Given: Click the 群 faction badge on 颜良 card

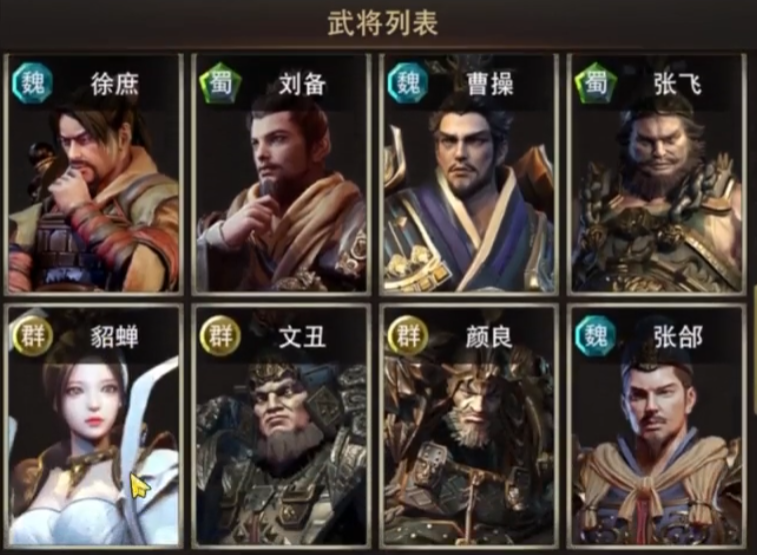Looking at the screenshot, I should 408,335.
